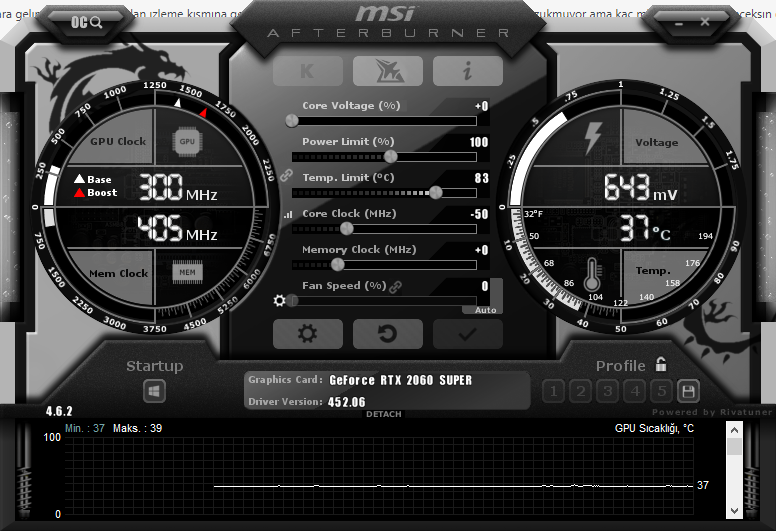The height and width of the screenshot is (531, 776).
Task: Click the Power Limit value 100
Action: pos(479,143)
